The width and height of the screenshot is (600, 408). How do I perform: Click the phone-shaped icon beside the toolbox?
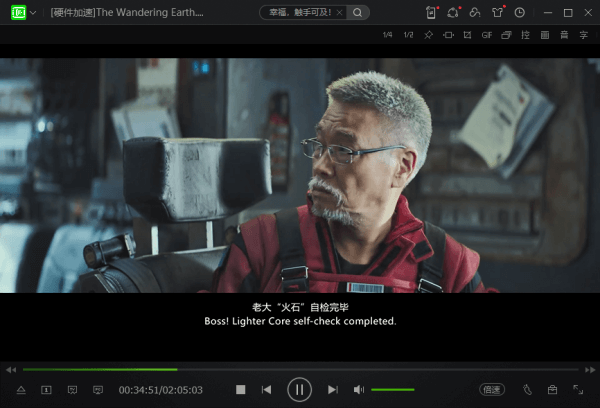pyautogui.click(x=527, y=390)
